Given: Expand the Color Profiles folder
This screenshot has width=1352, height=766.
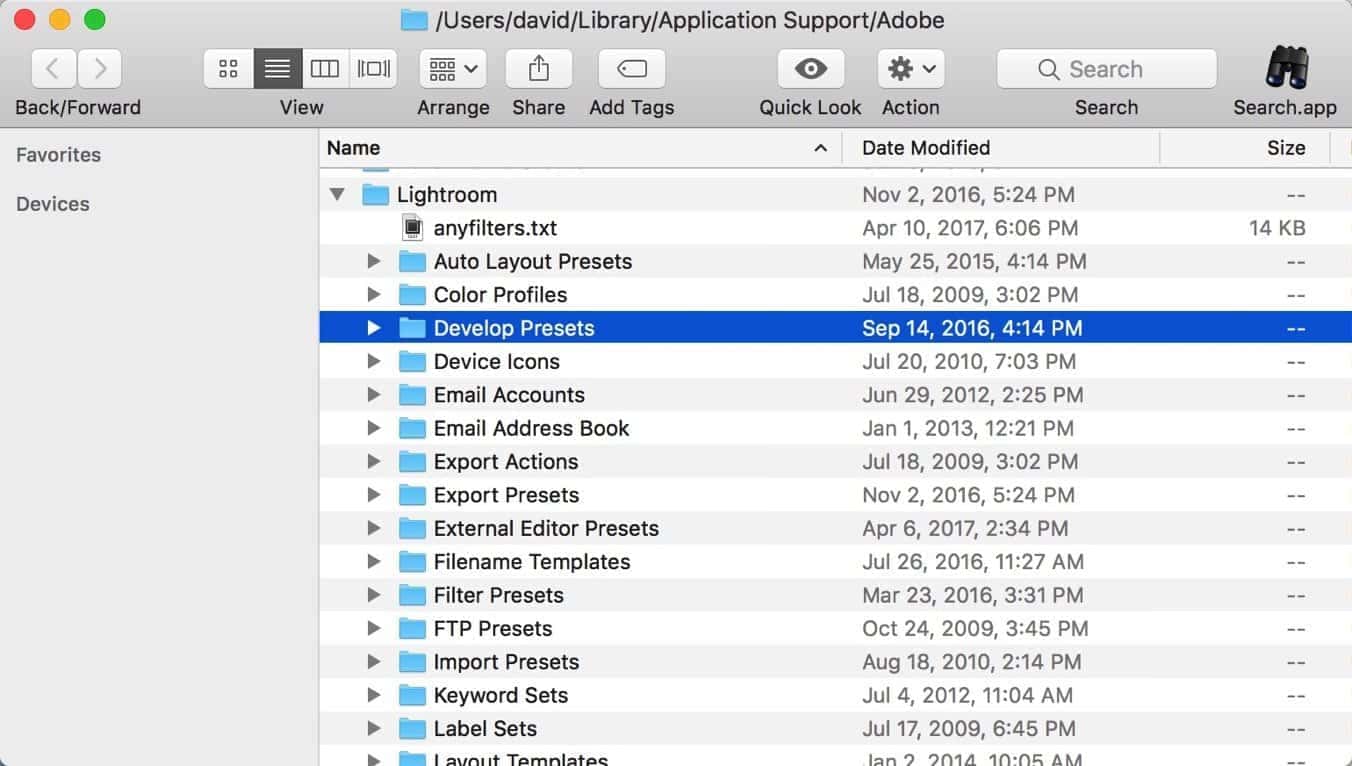Looking at the screenshot, I should (x=374, y=294).
